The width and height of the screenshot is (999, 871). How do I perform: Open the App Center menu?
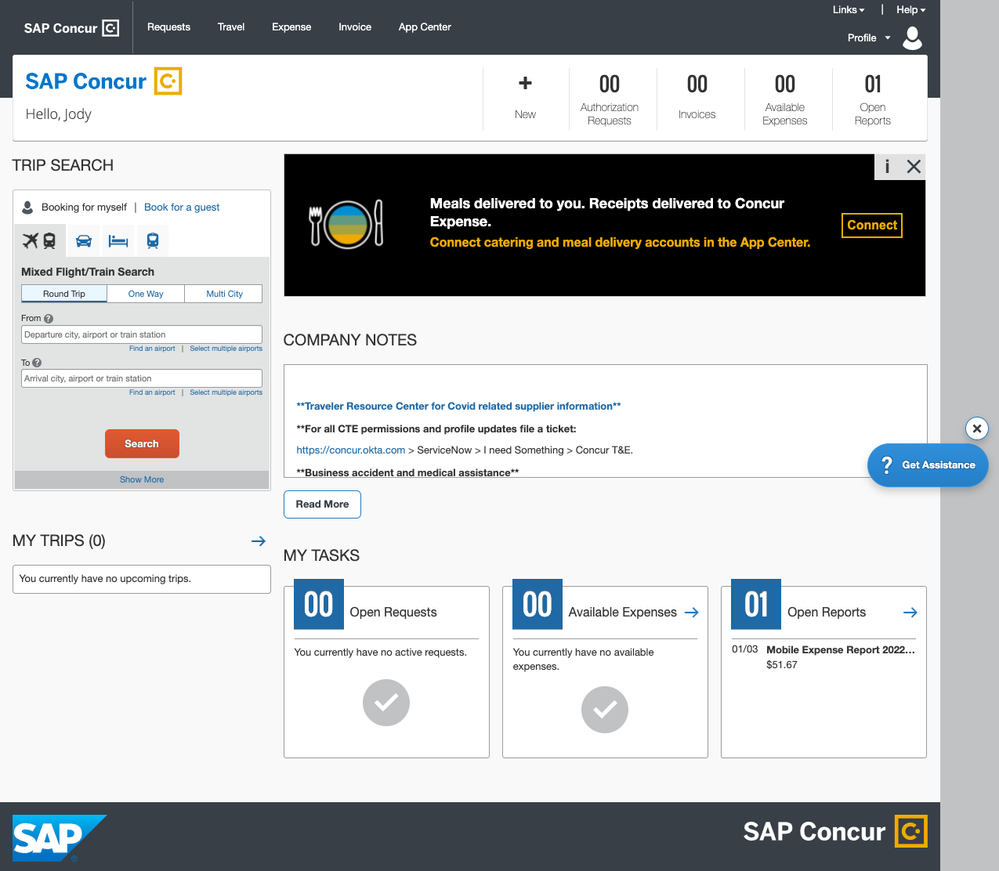coord(425,27)
